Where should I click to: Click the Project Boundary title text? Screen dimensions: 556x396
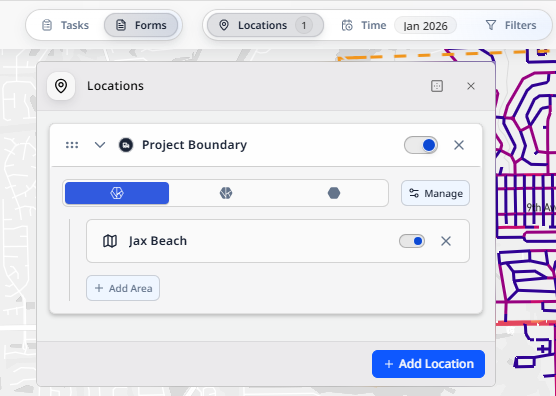pyautogui.click(x=194, y=145)
